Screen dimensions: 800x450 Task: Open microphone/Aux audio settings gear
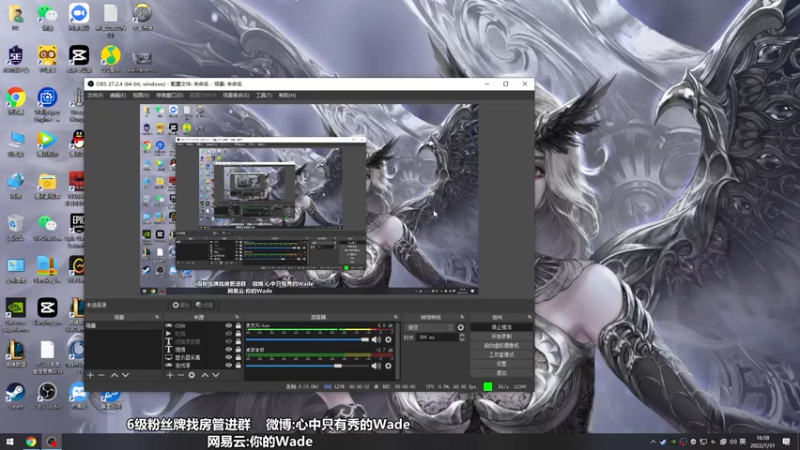(x=388, y=339)
